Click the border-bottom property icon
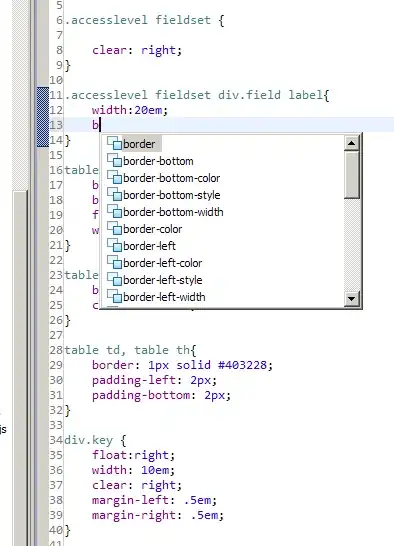394x546 pixels. click(114, 161)
